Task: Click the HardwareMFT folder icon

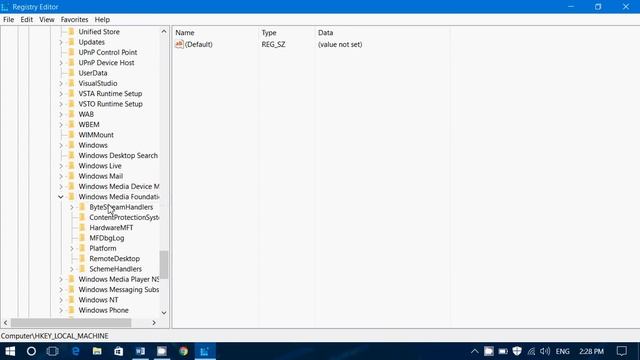Action: pos(82,227)
